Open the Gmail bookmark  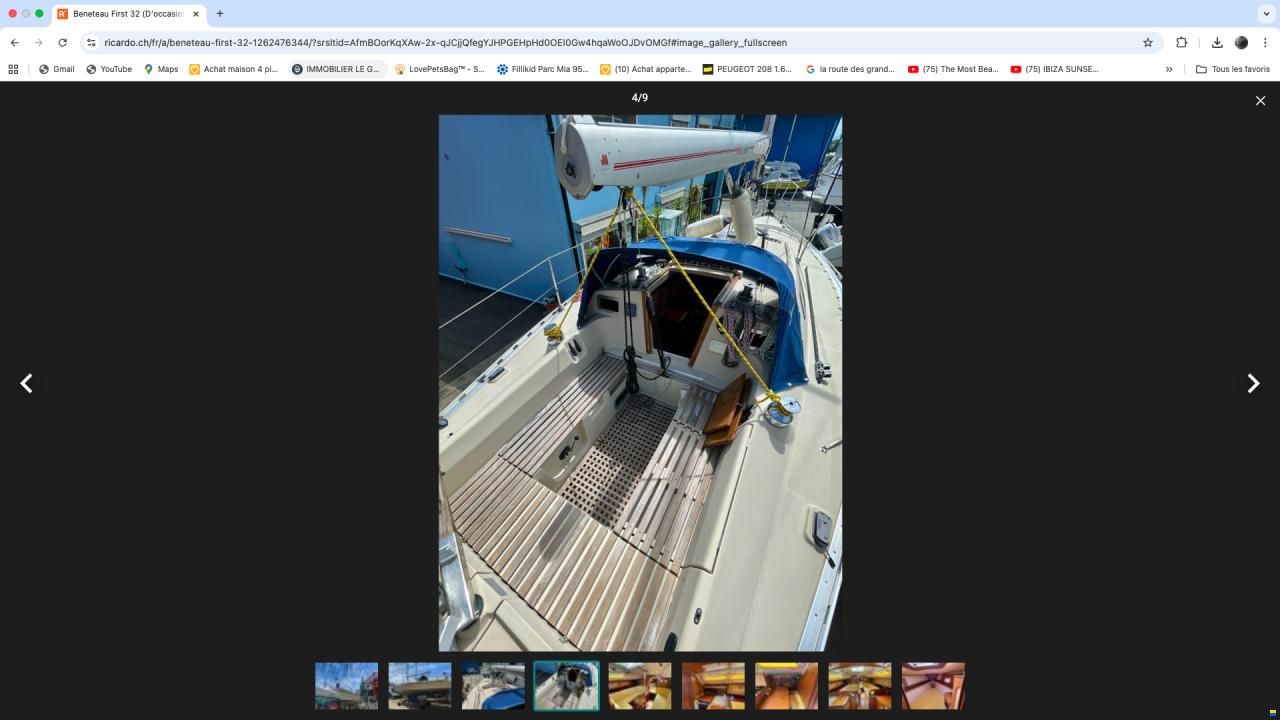(57, 69)
